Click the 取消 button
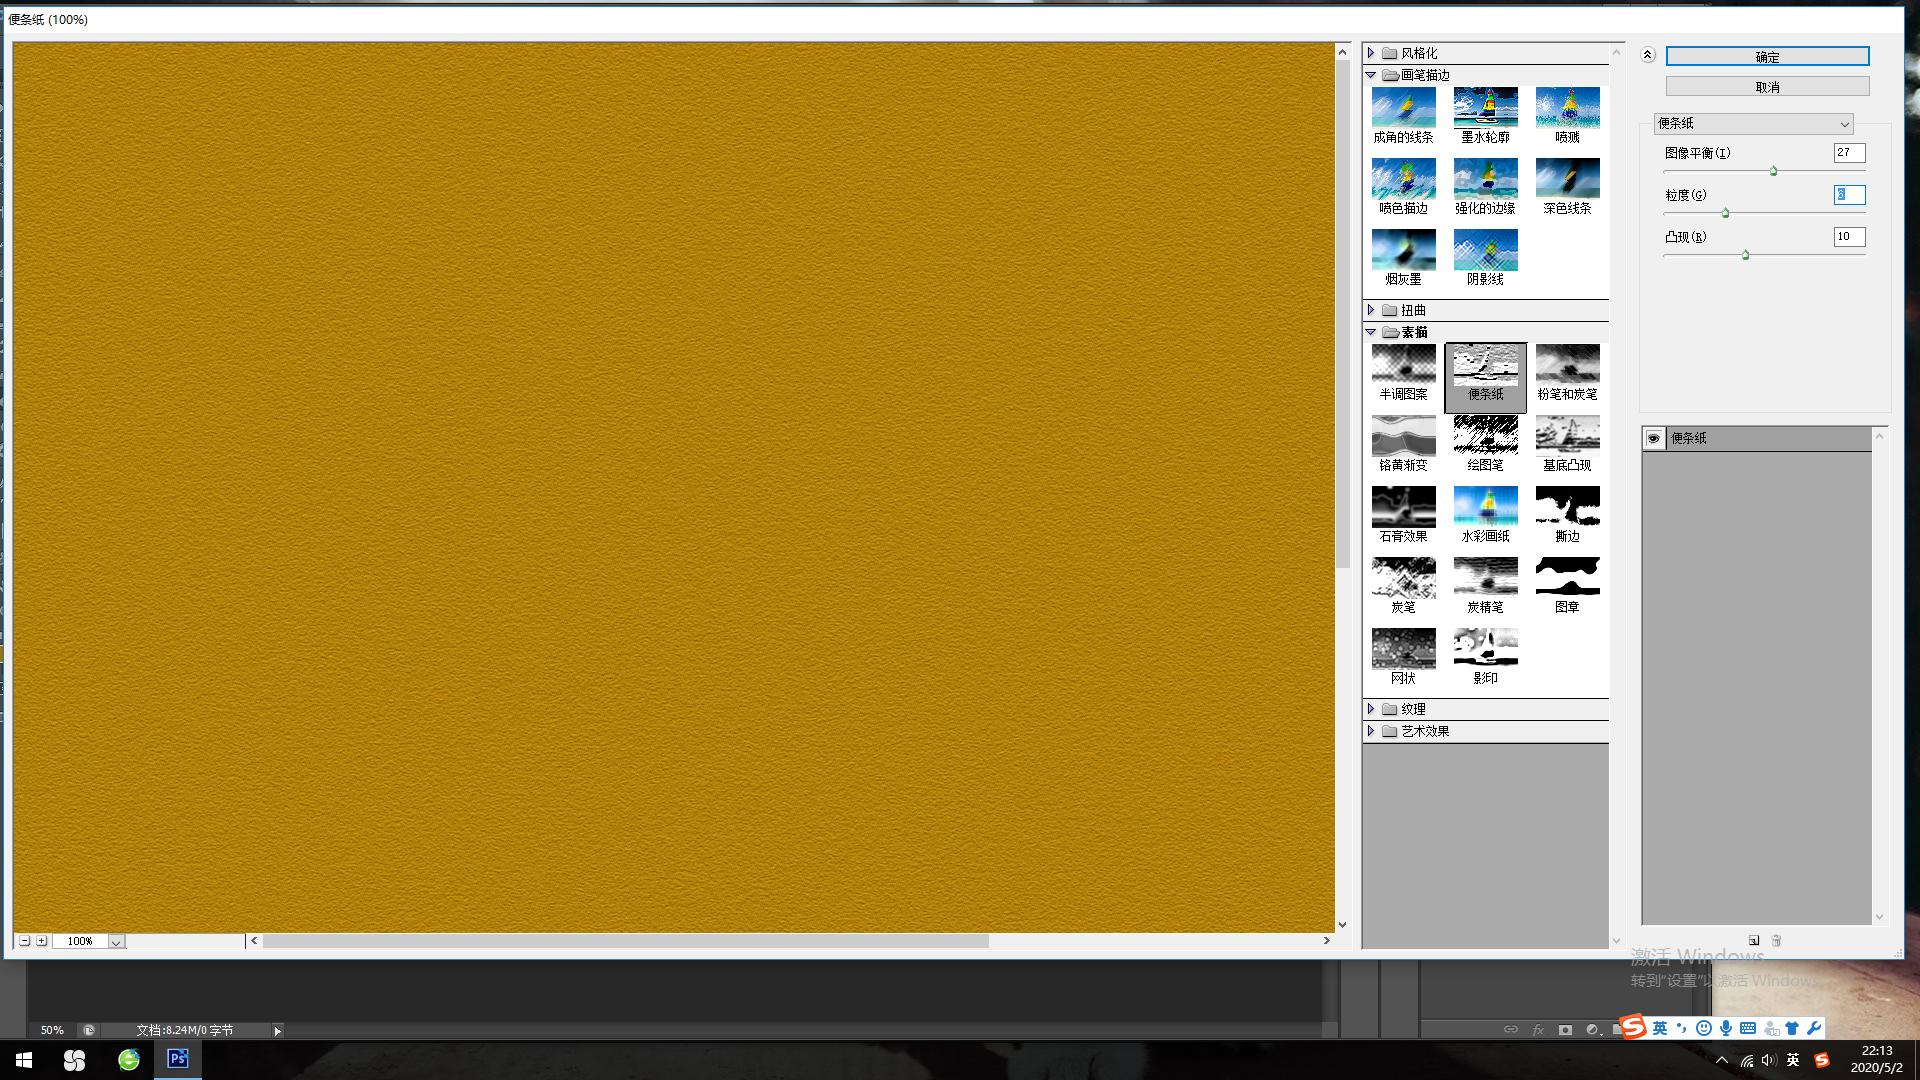Viewport: 1920px width, 1080px height. (x=1767, y=87)
